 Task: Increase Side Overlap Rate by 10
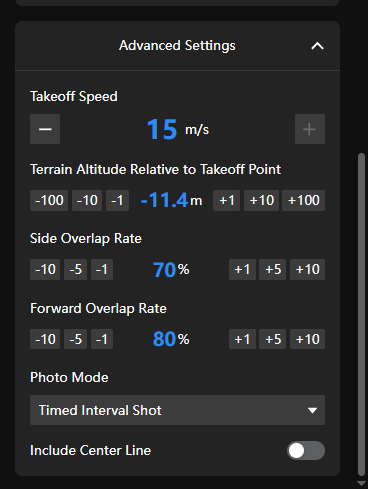pos(307,269)
